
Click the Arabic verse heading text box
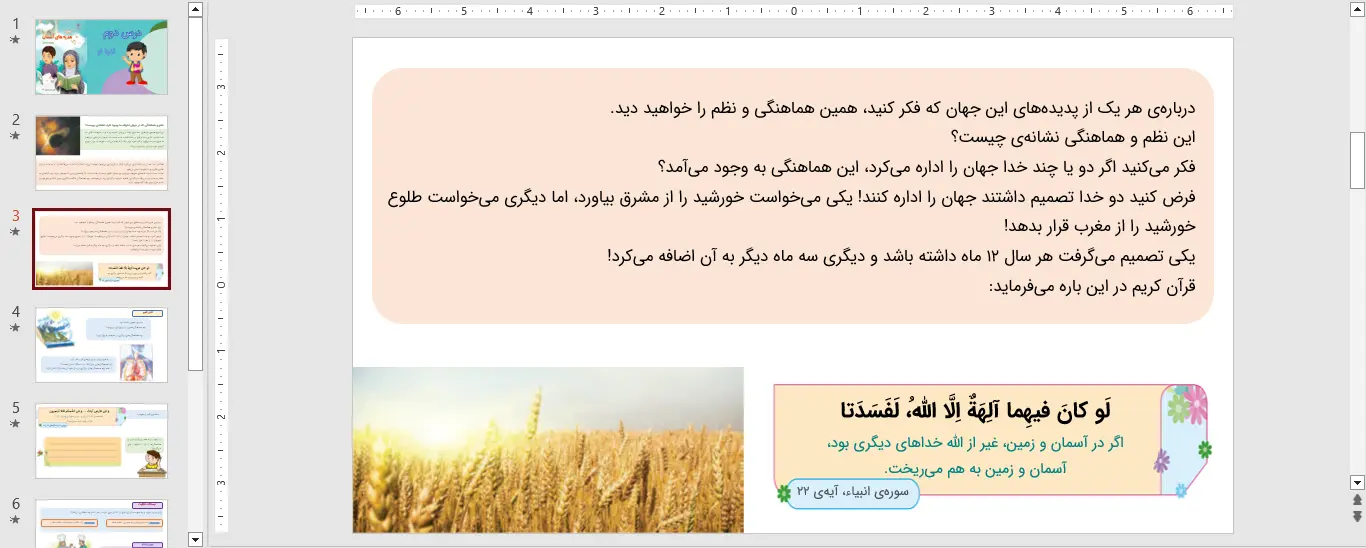click(975, 409)
